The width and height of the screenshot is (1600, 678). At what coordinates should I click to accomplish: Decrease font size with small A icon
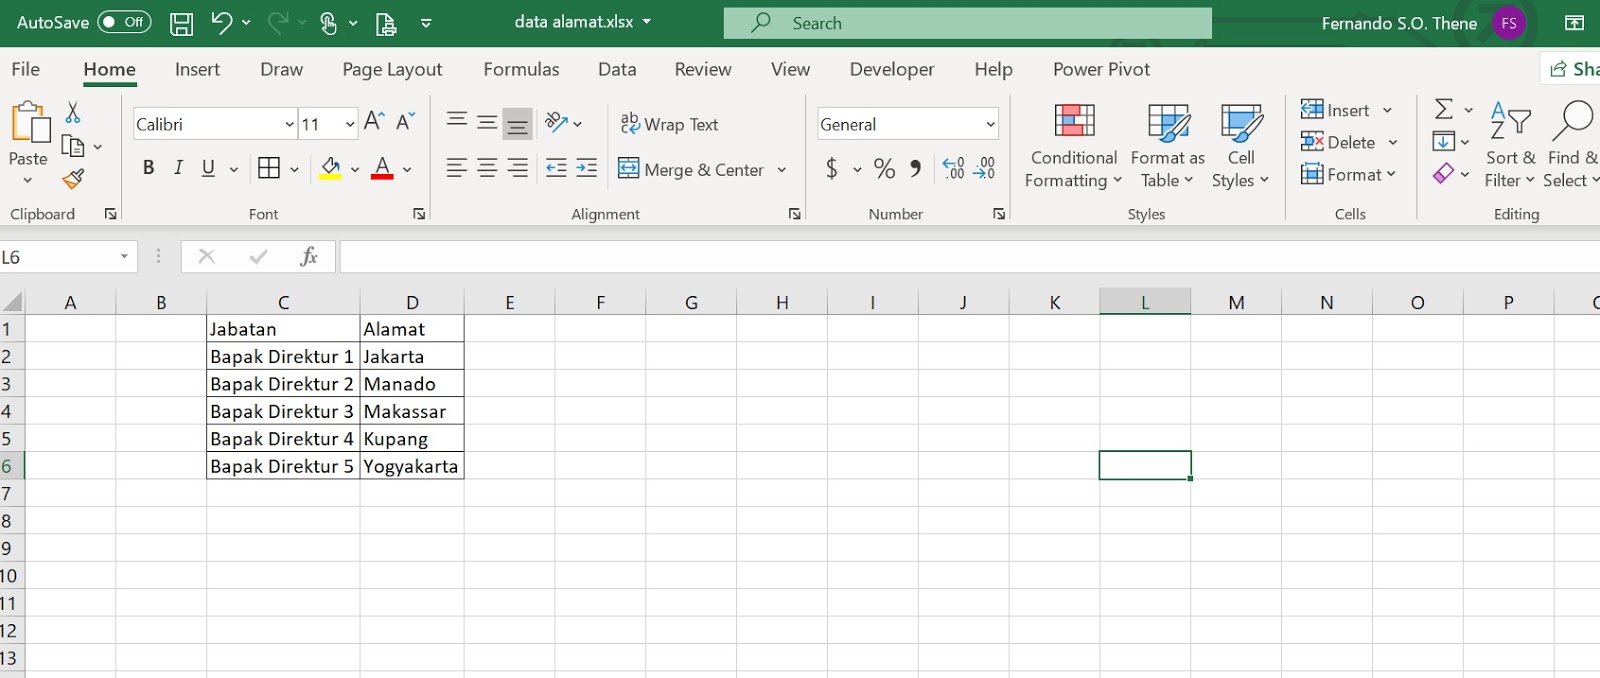405,122
